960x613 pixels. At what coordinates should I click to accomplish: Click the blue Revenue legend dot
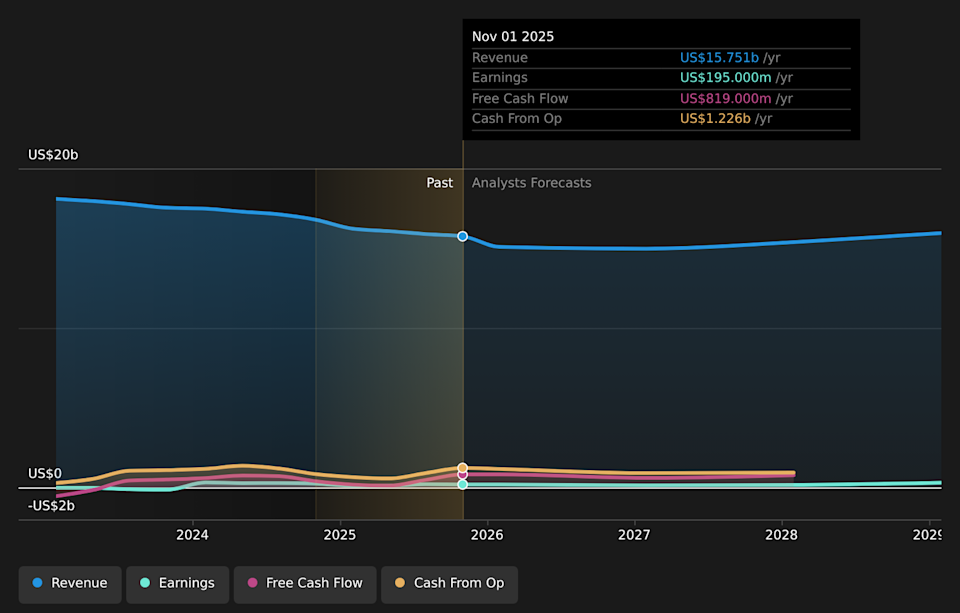[x=37, y=583]
